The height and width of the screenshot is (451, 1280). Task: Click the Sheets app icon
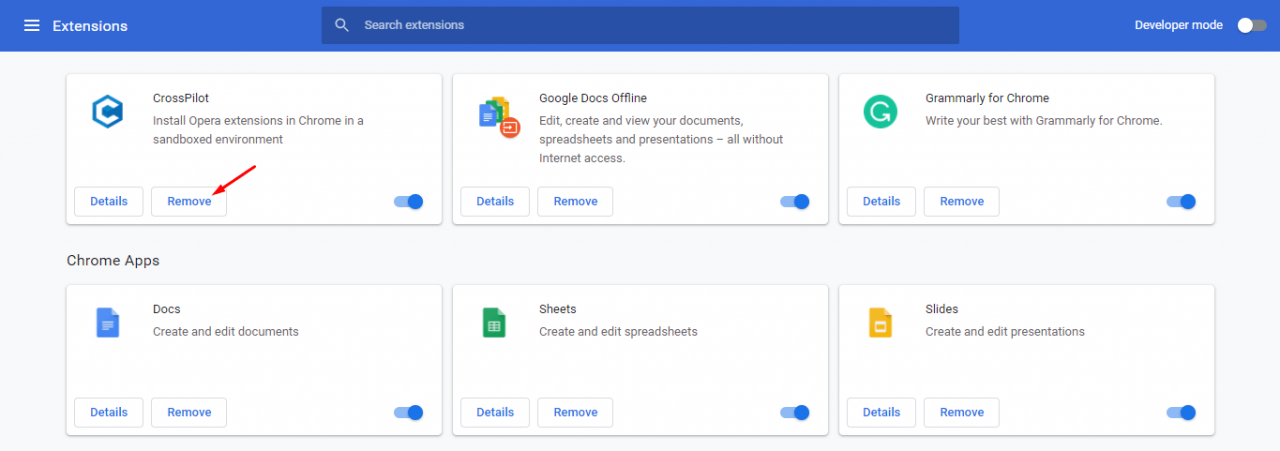(493, 322)
